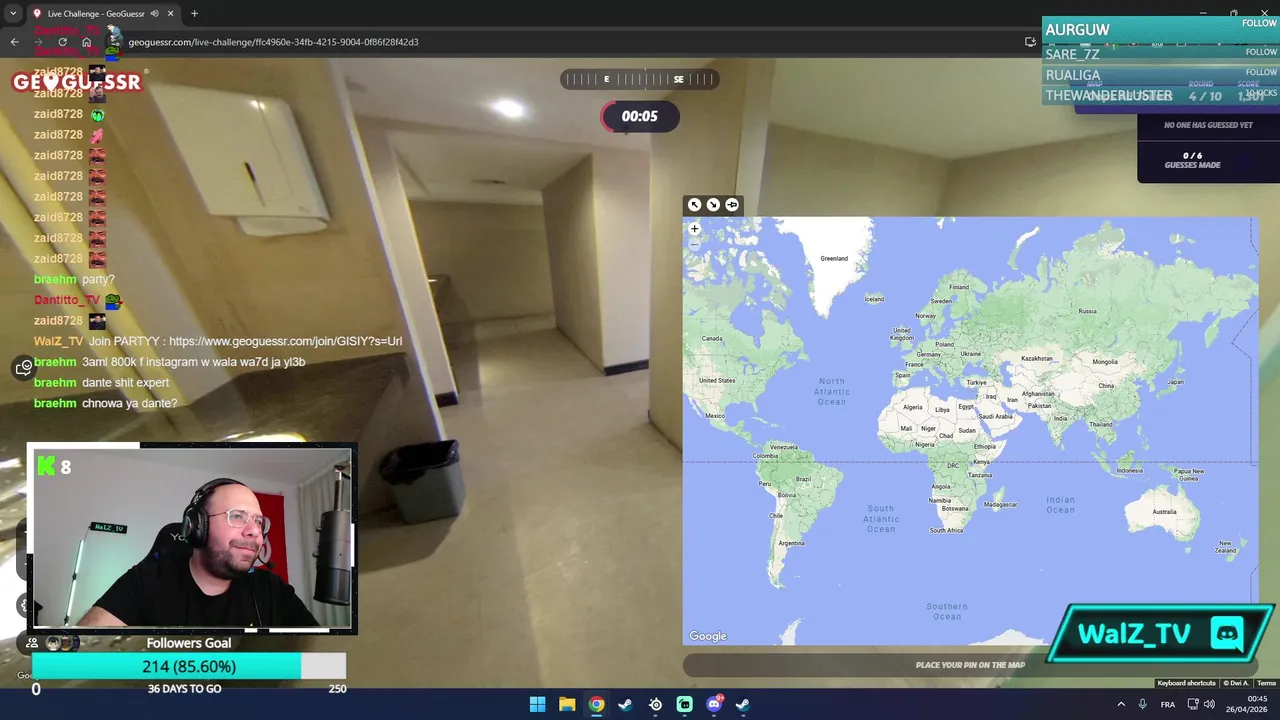Click the microphone tray icon
The image size is (1280, 720).
click(1142, 704)
